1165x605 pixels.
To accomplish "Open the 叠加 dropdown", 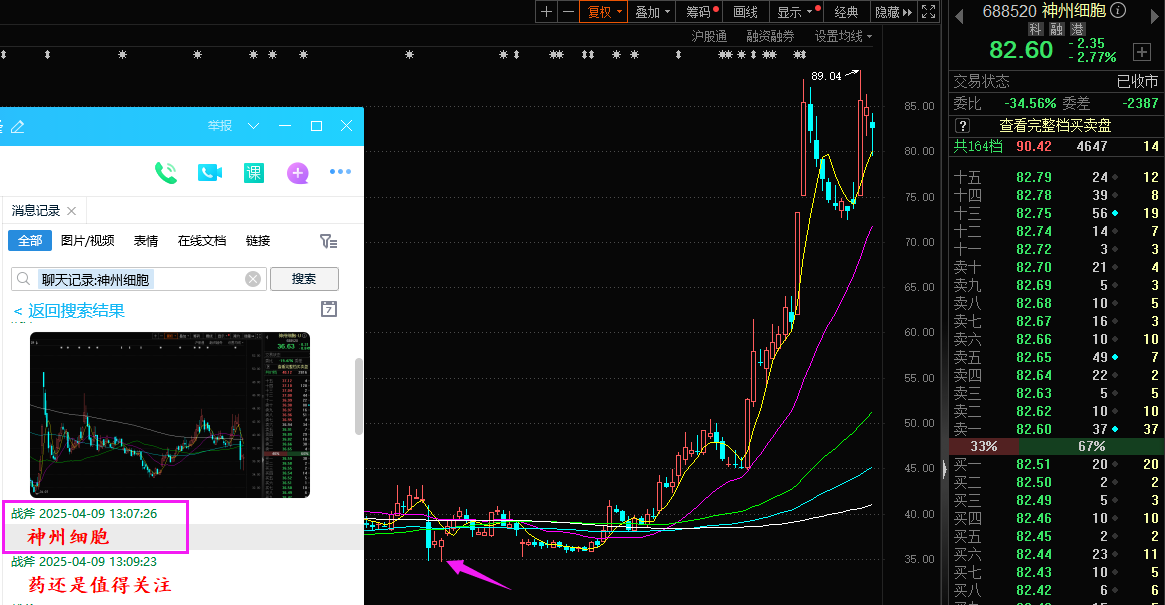I will point(652,11).
